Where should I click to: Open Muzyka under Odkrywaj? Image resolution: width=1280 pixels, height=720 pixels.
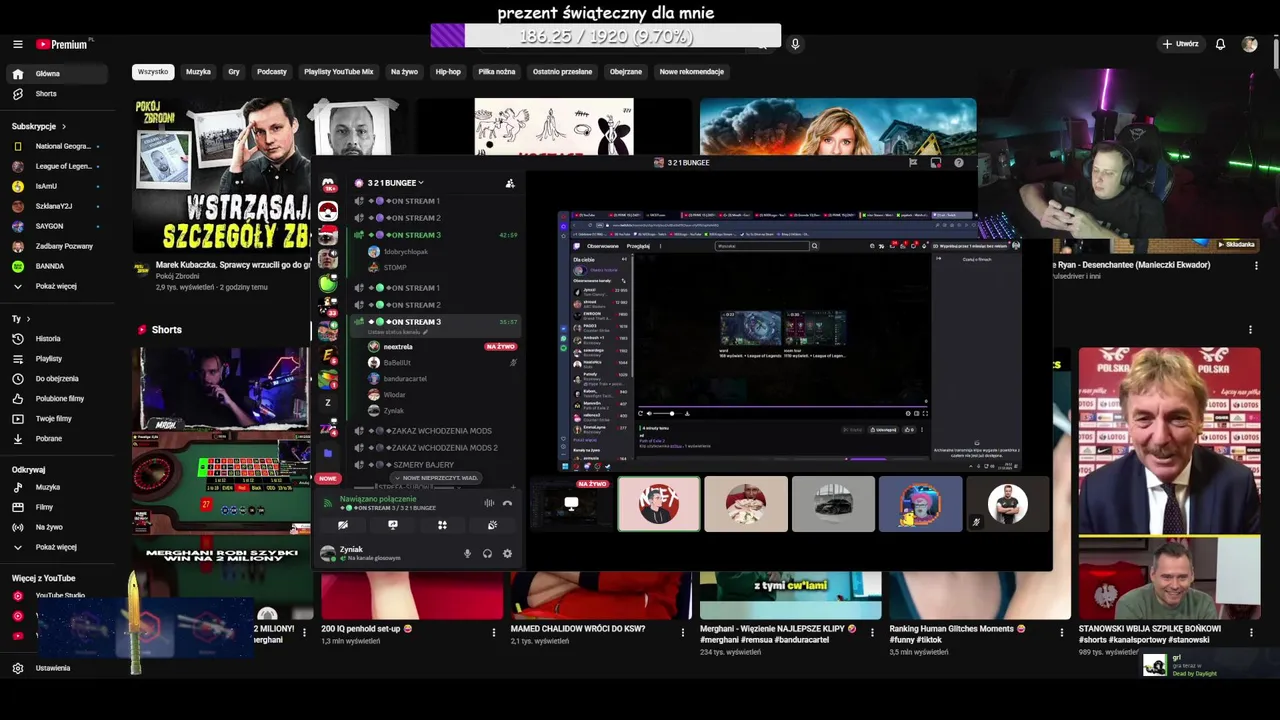tap(58, 487)
